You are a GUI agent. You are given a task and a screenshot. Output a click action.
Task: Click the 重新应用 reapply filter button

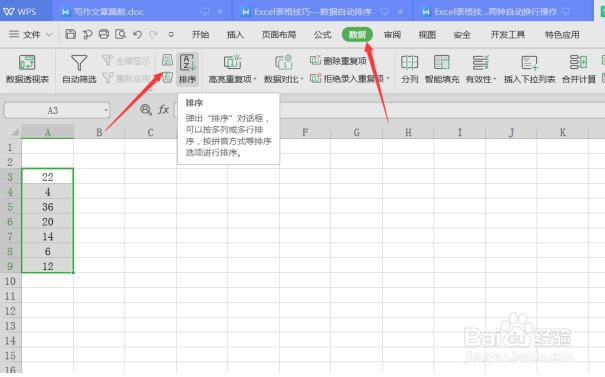click(x=126, y=78)
